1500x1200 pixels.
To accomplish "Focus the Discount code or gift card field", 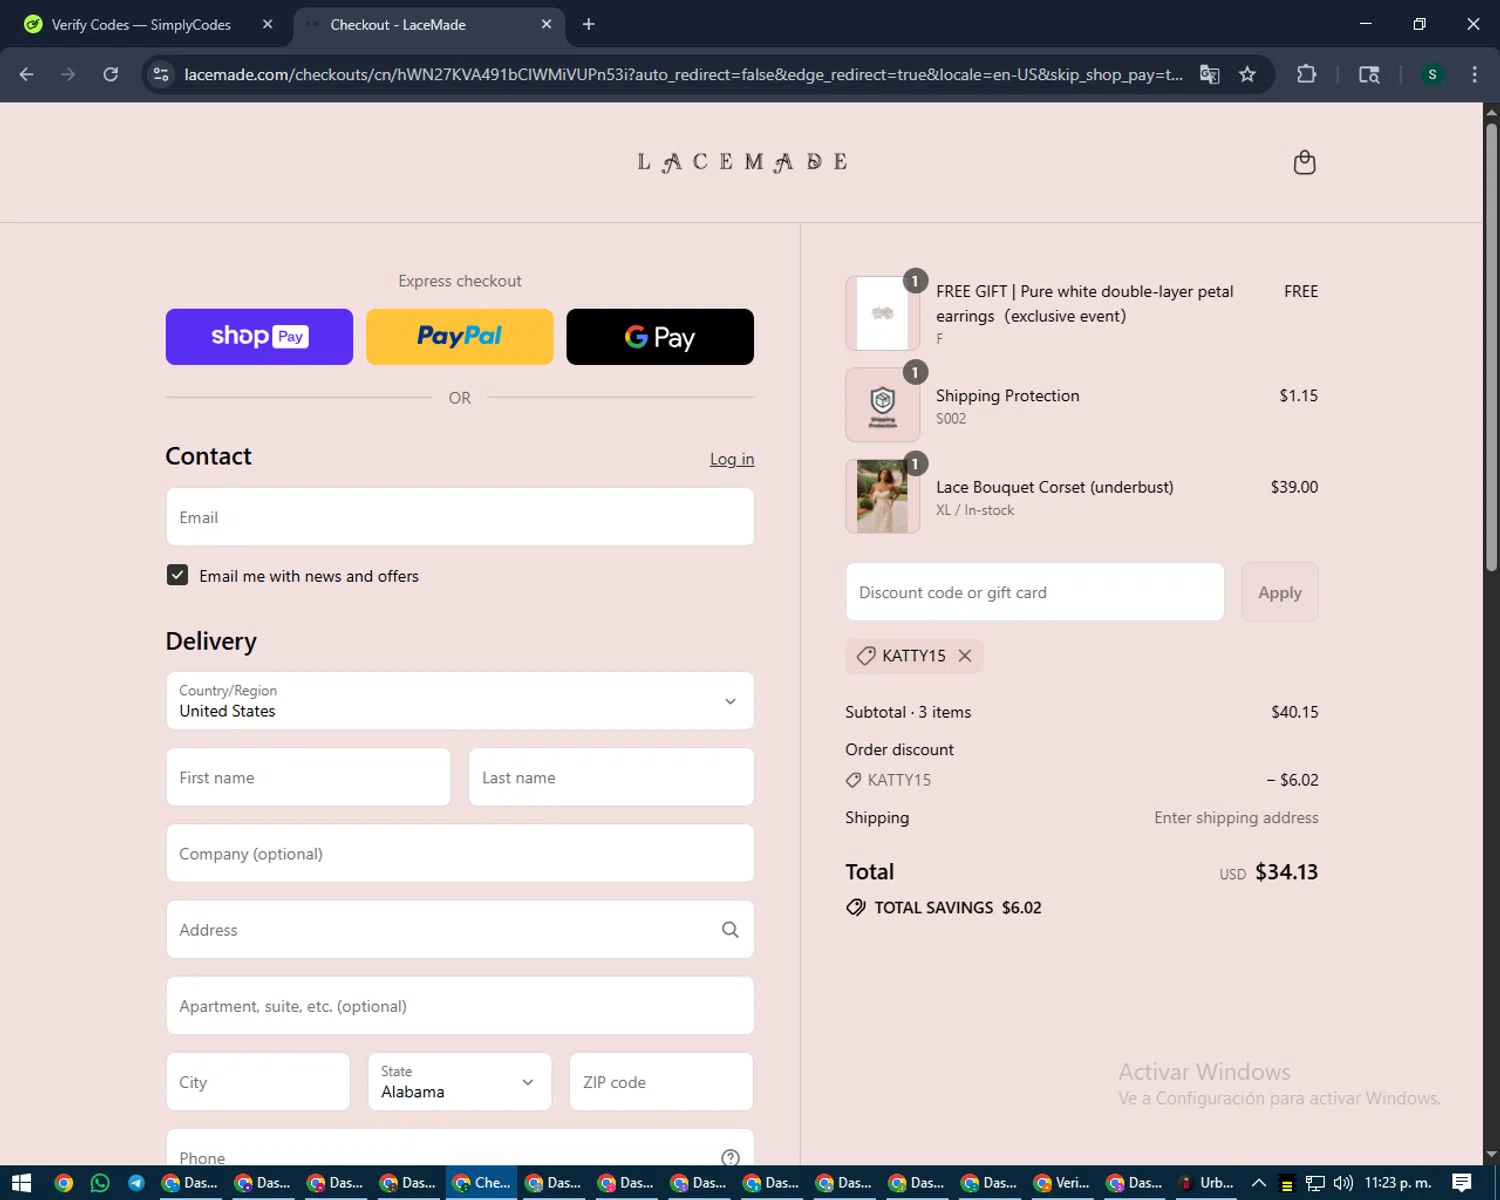I will coord(1035,592).
